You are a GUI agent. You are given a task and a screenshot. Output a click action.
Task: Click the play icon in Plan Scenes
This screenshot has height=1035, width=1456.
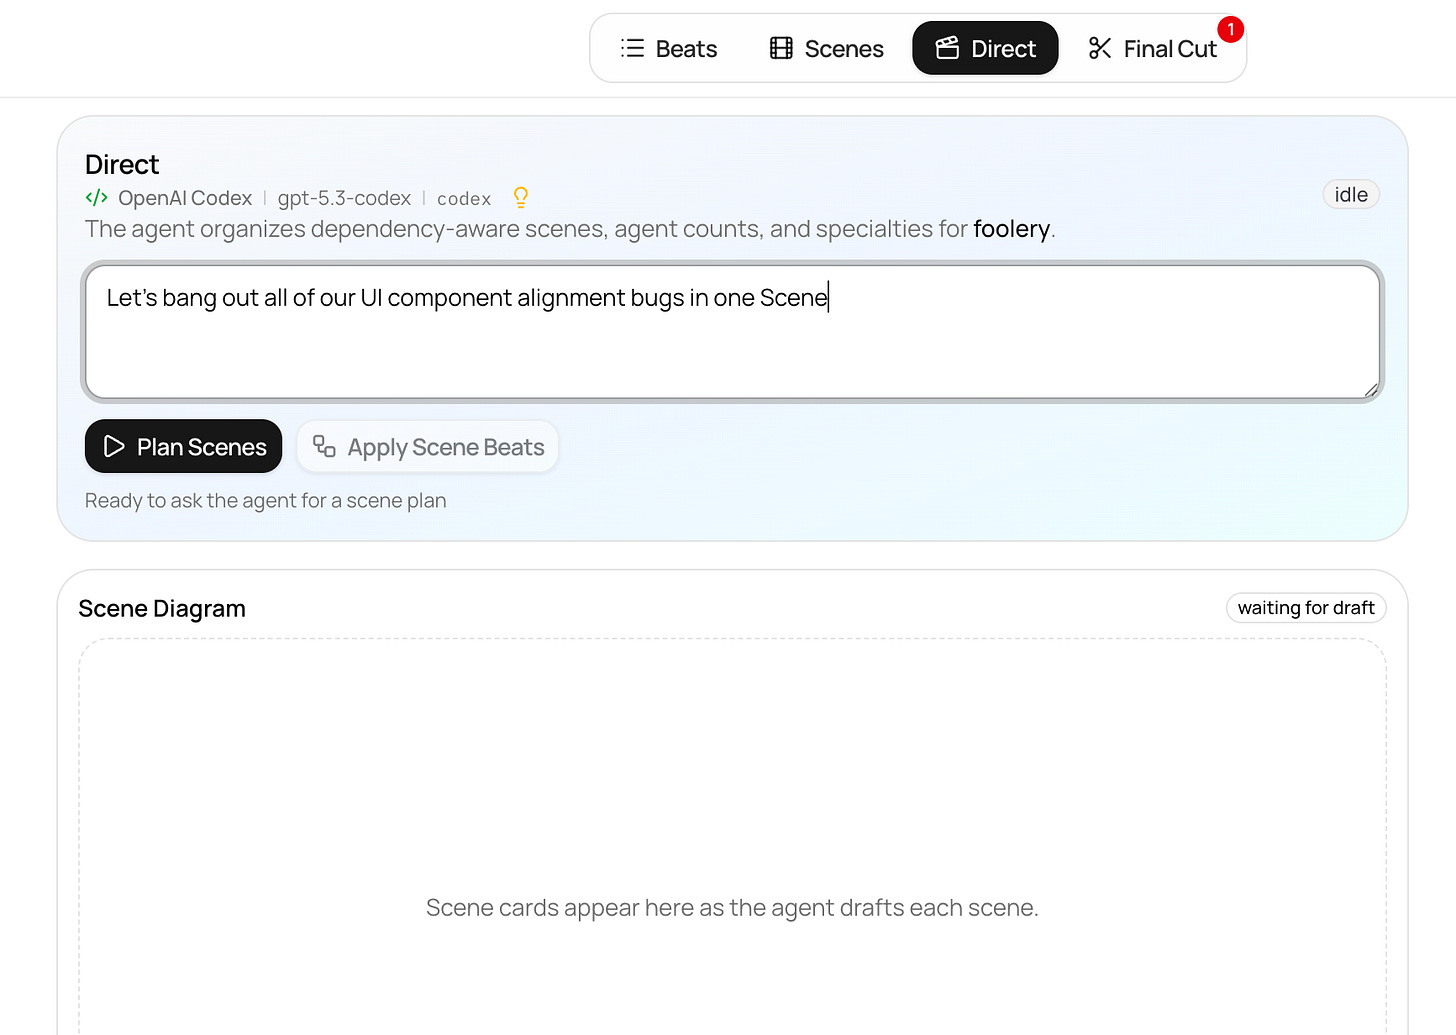click(114, 446)
